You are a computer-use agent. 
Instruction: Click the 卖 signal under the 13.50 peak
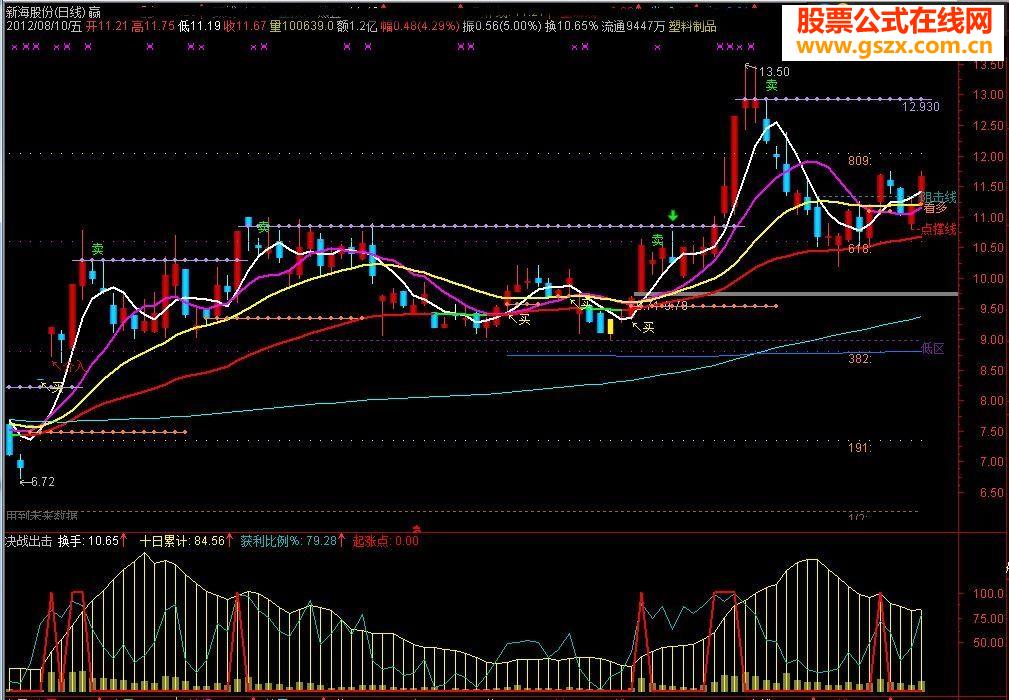tap(771, 85)
